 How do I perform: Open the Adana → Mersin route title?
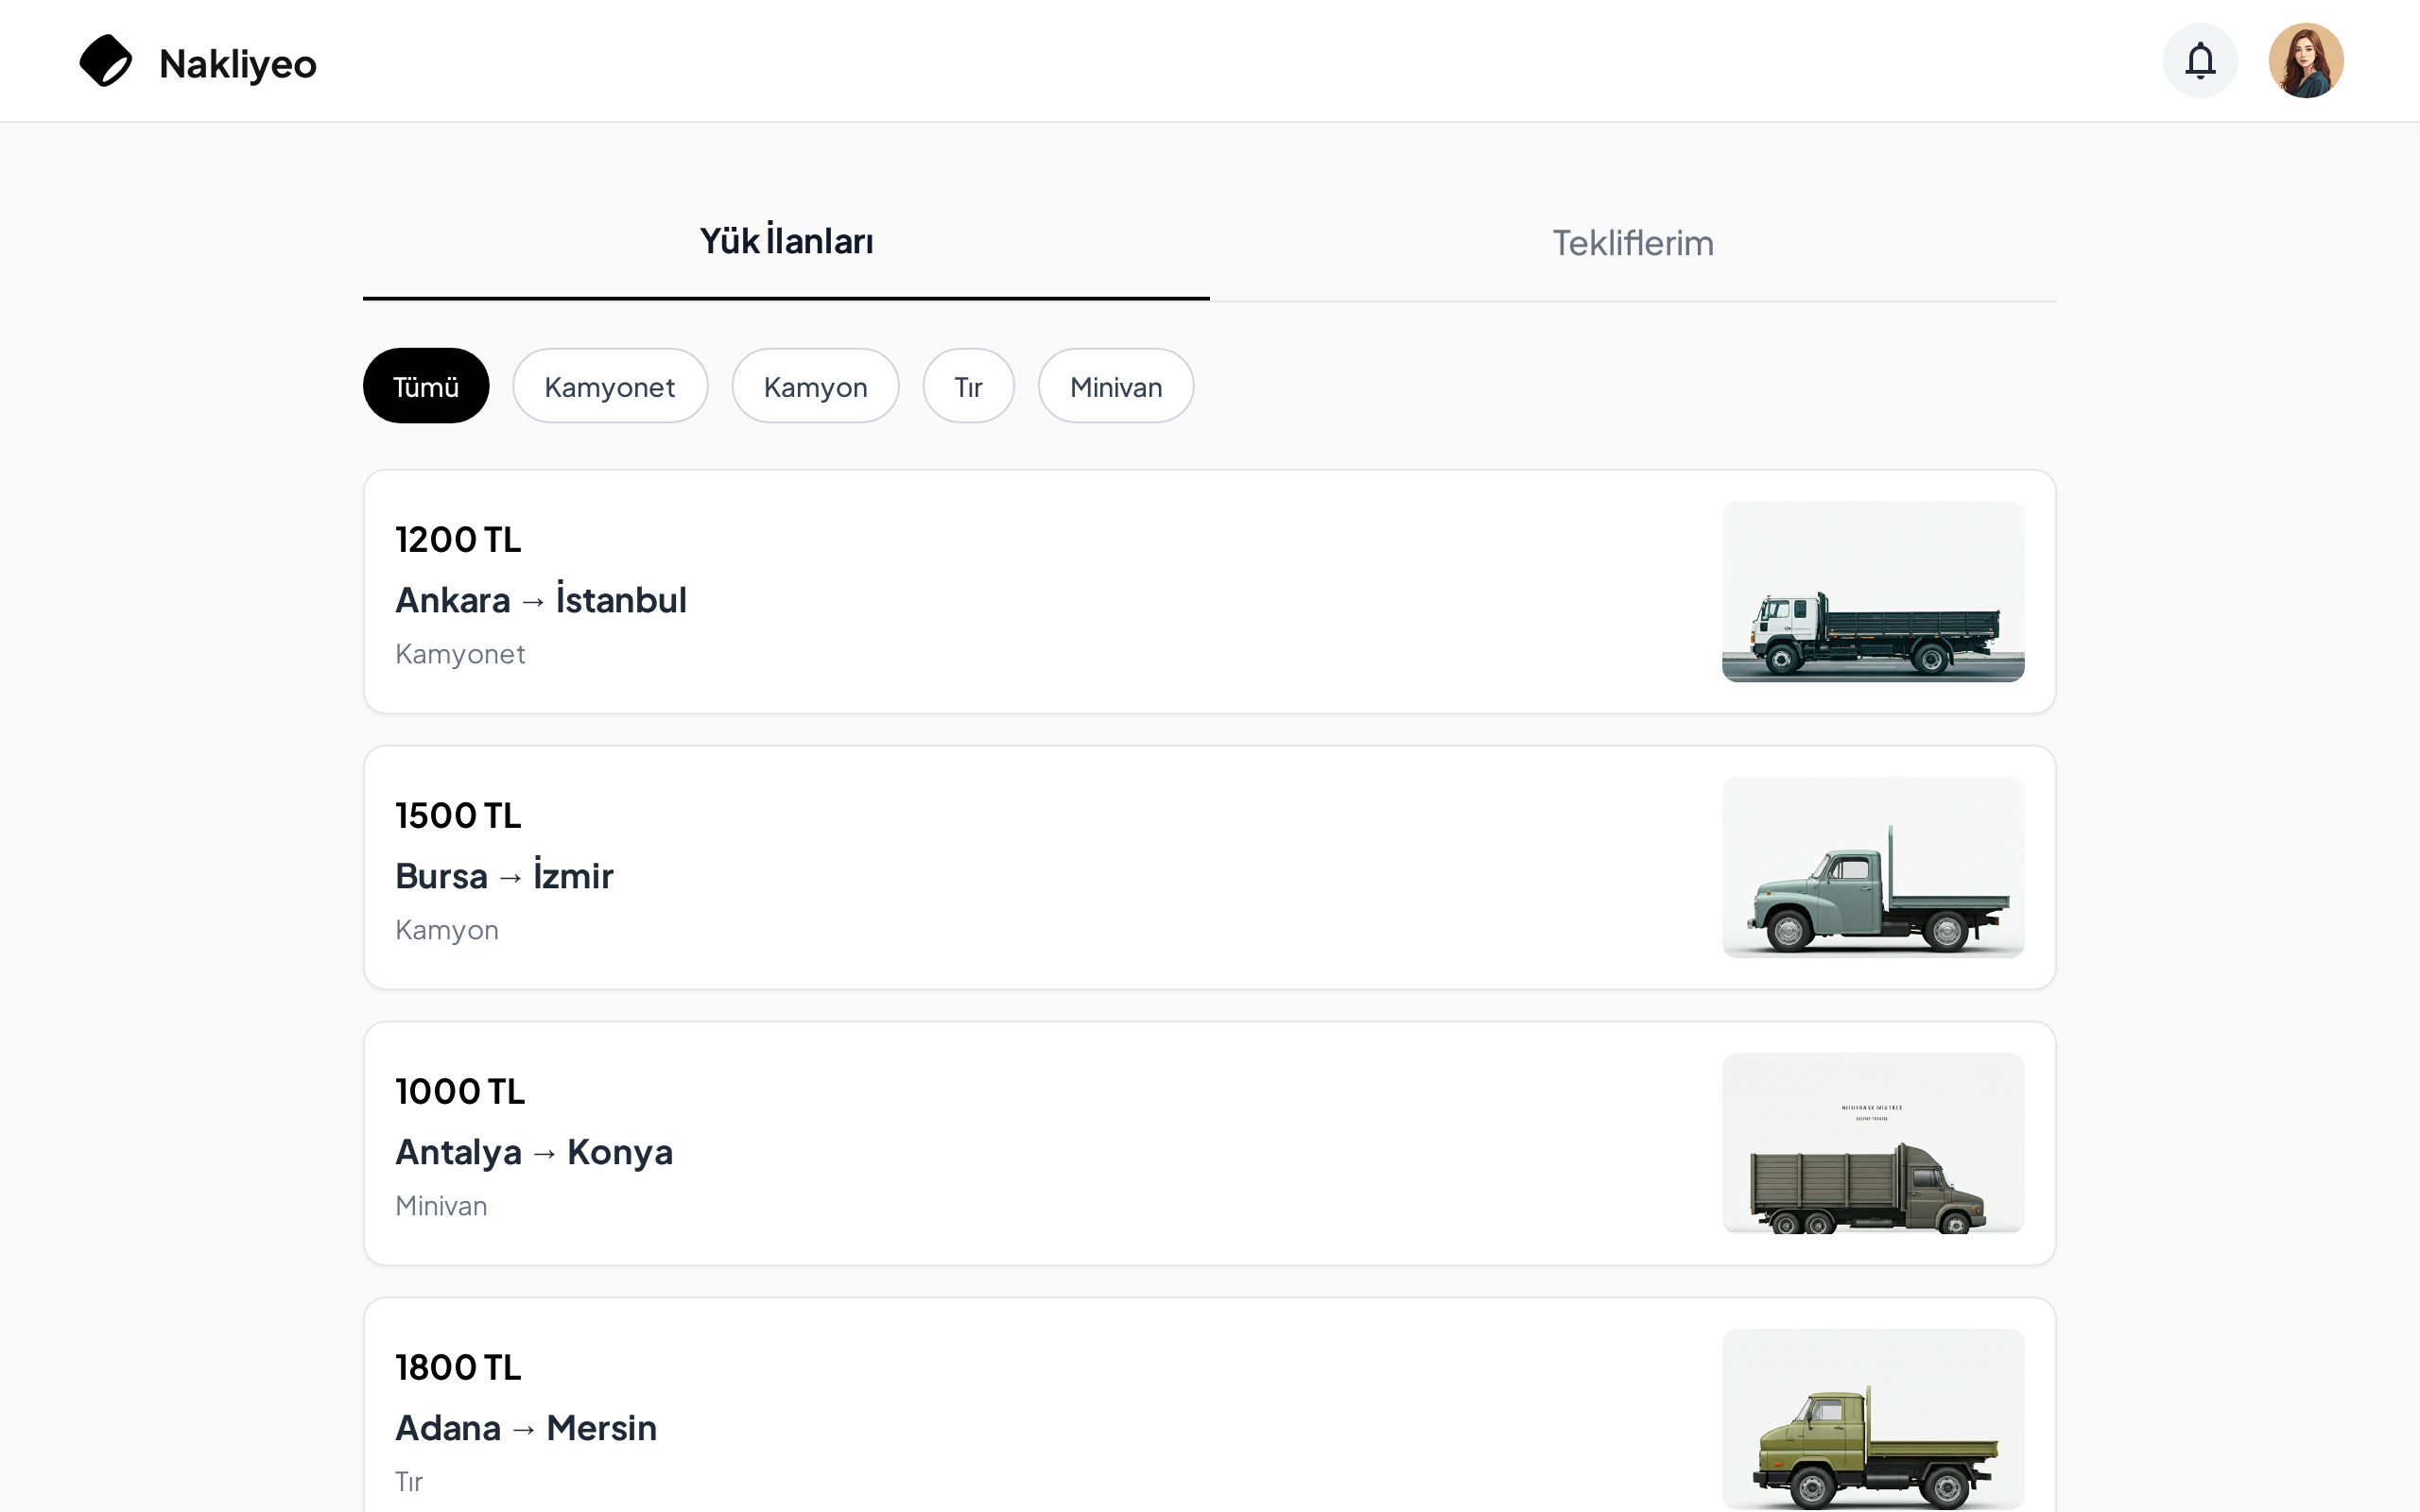point(526,1428)
